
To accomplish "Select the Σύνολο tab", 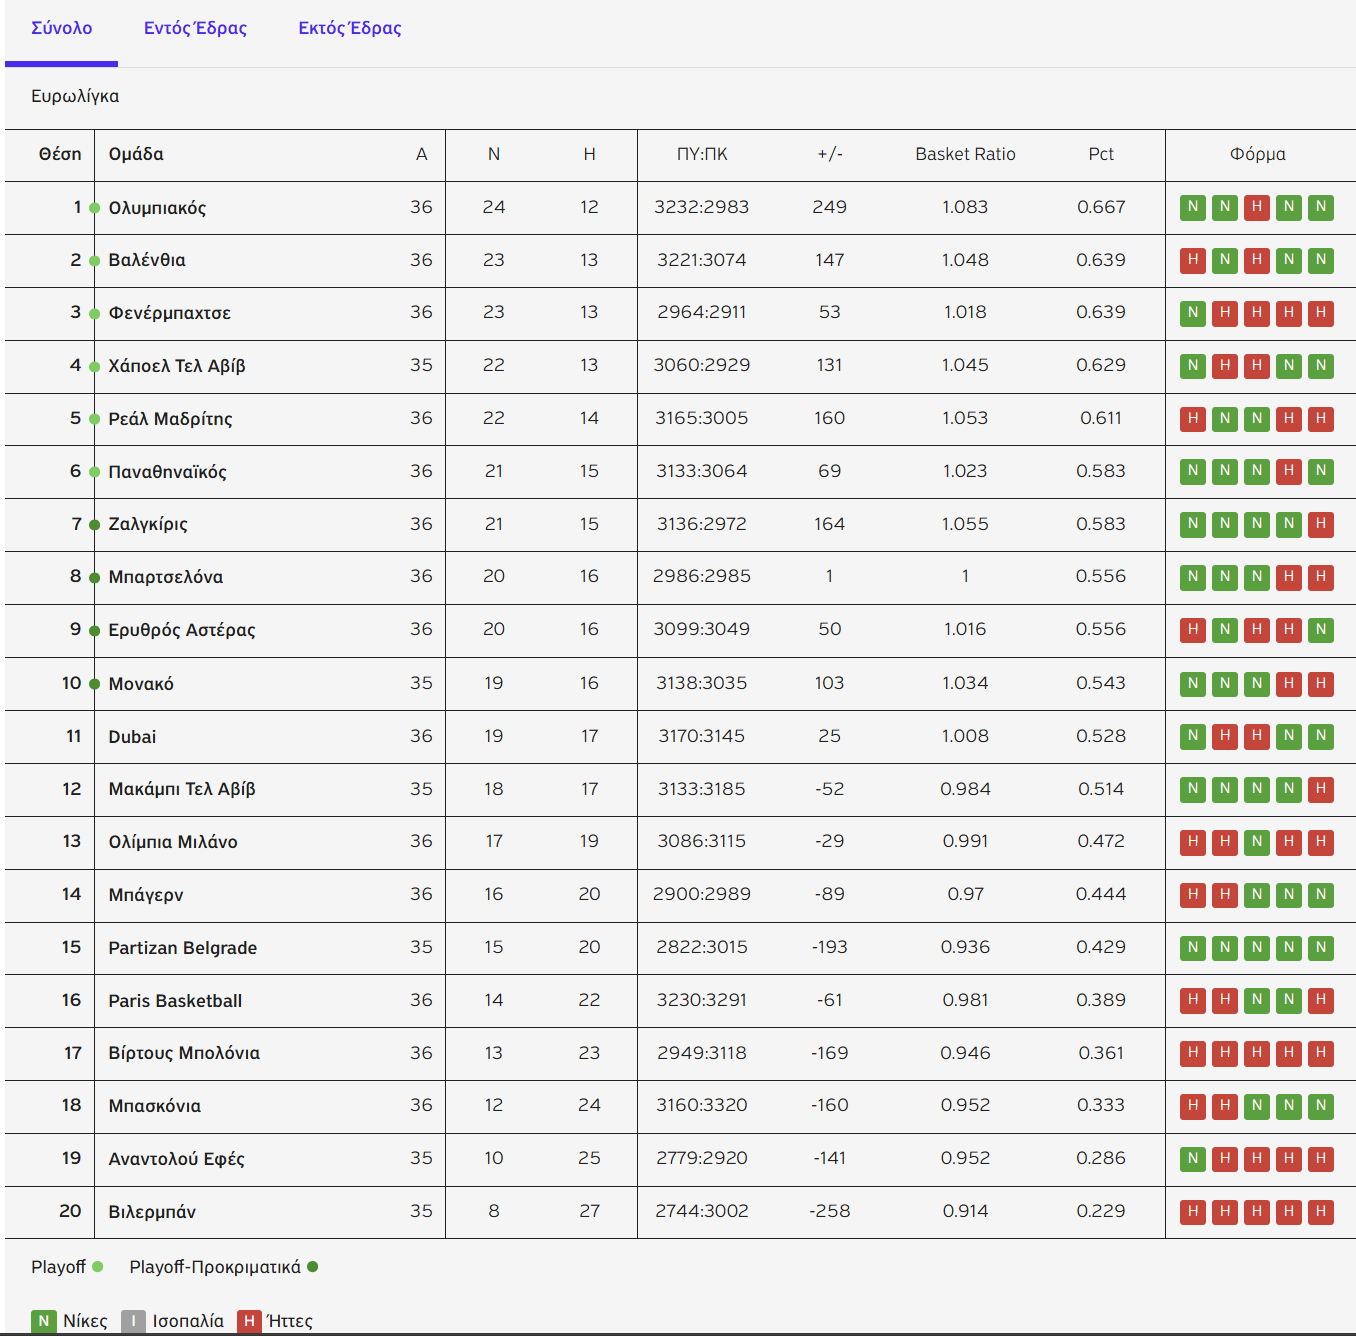I will tap(61, 28).
